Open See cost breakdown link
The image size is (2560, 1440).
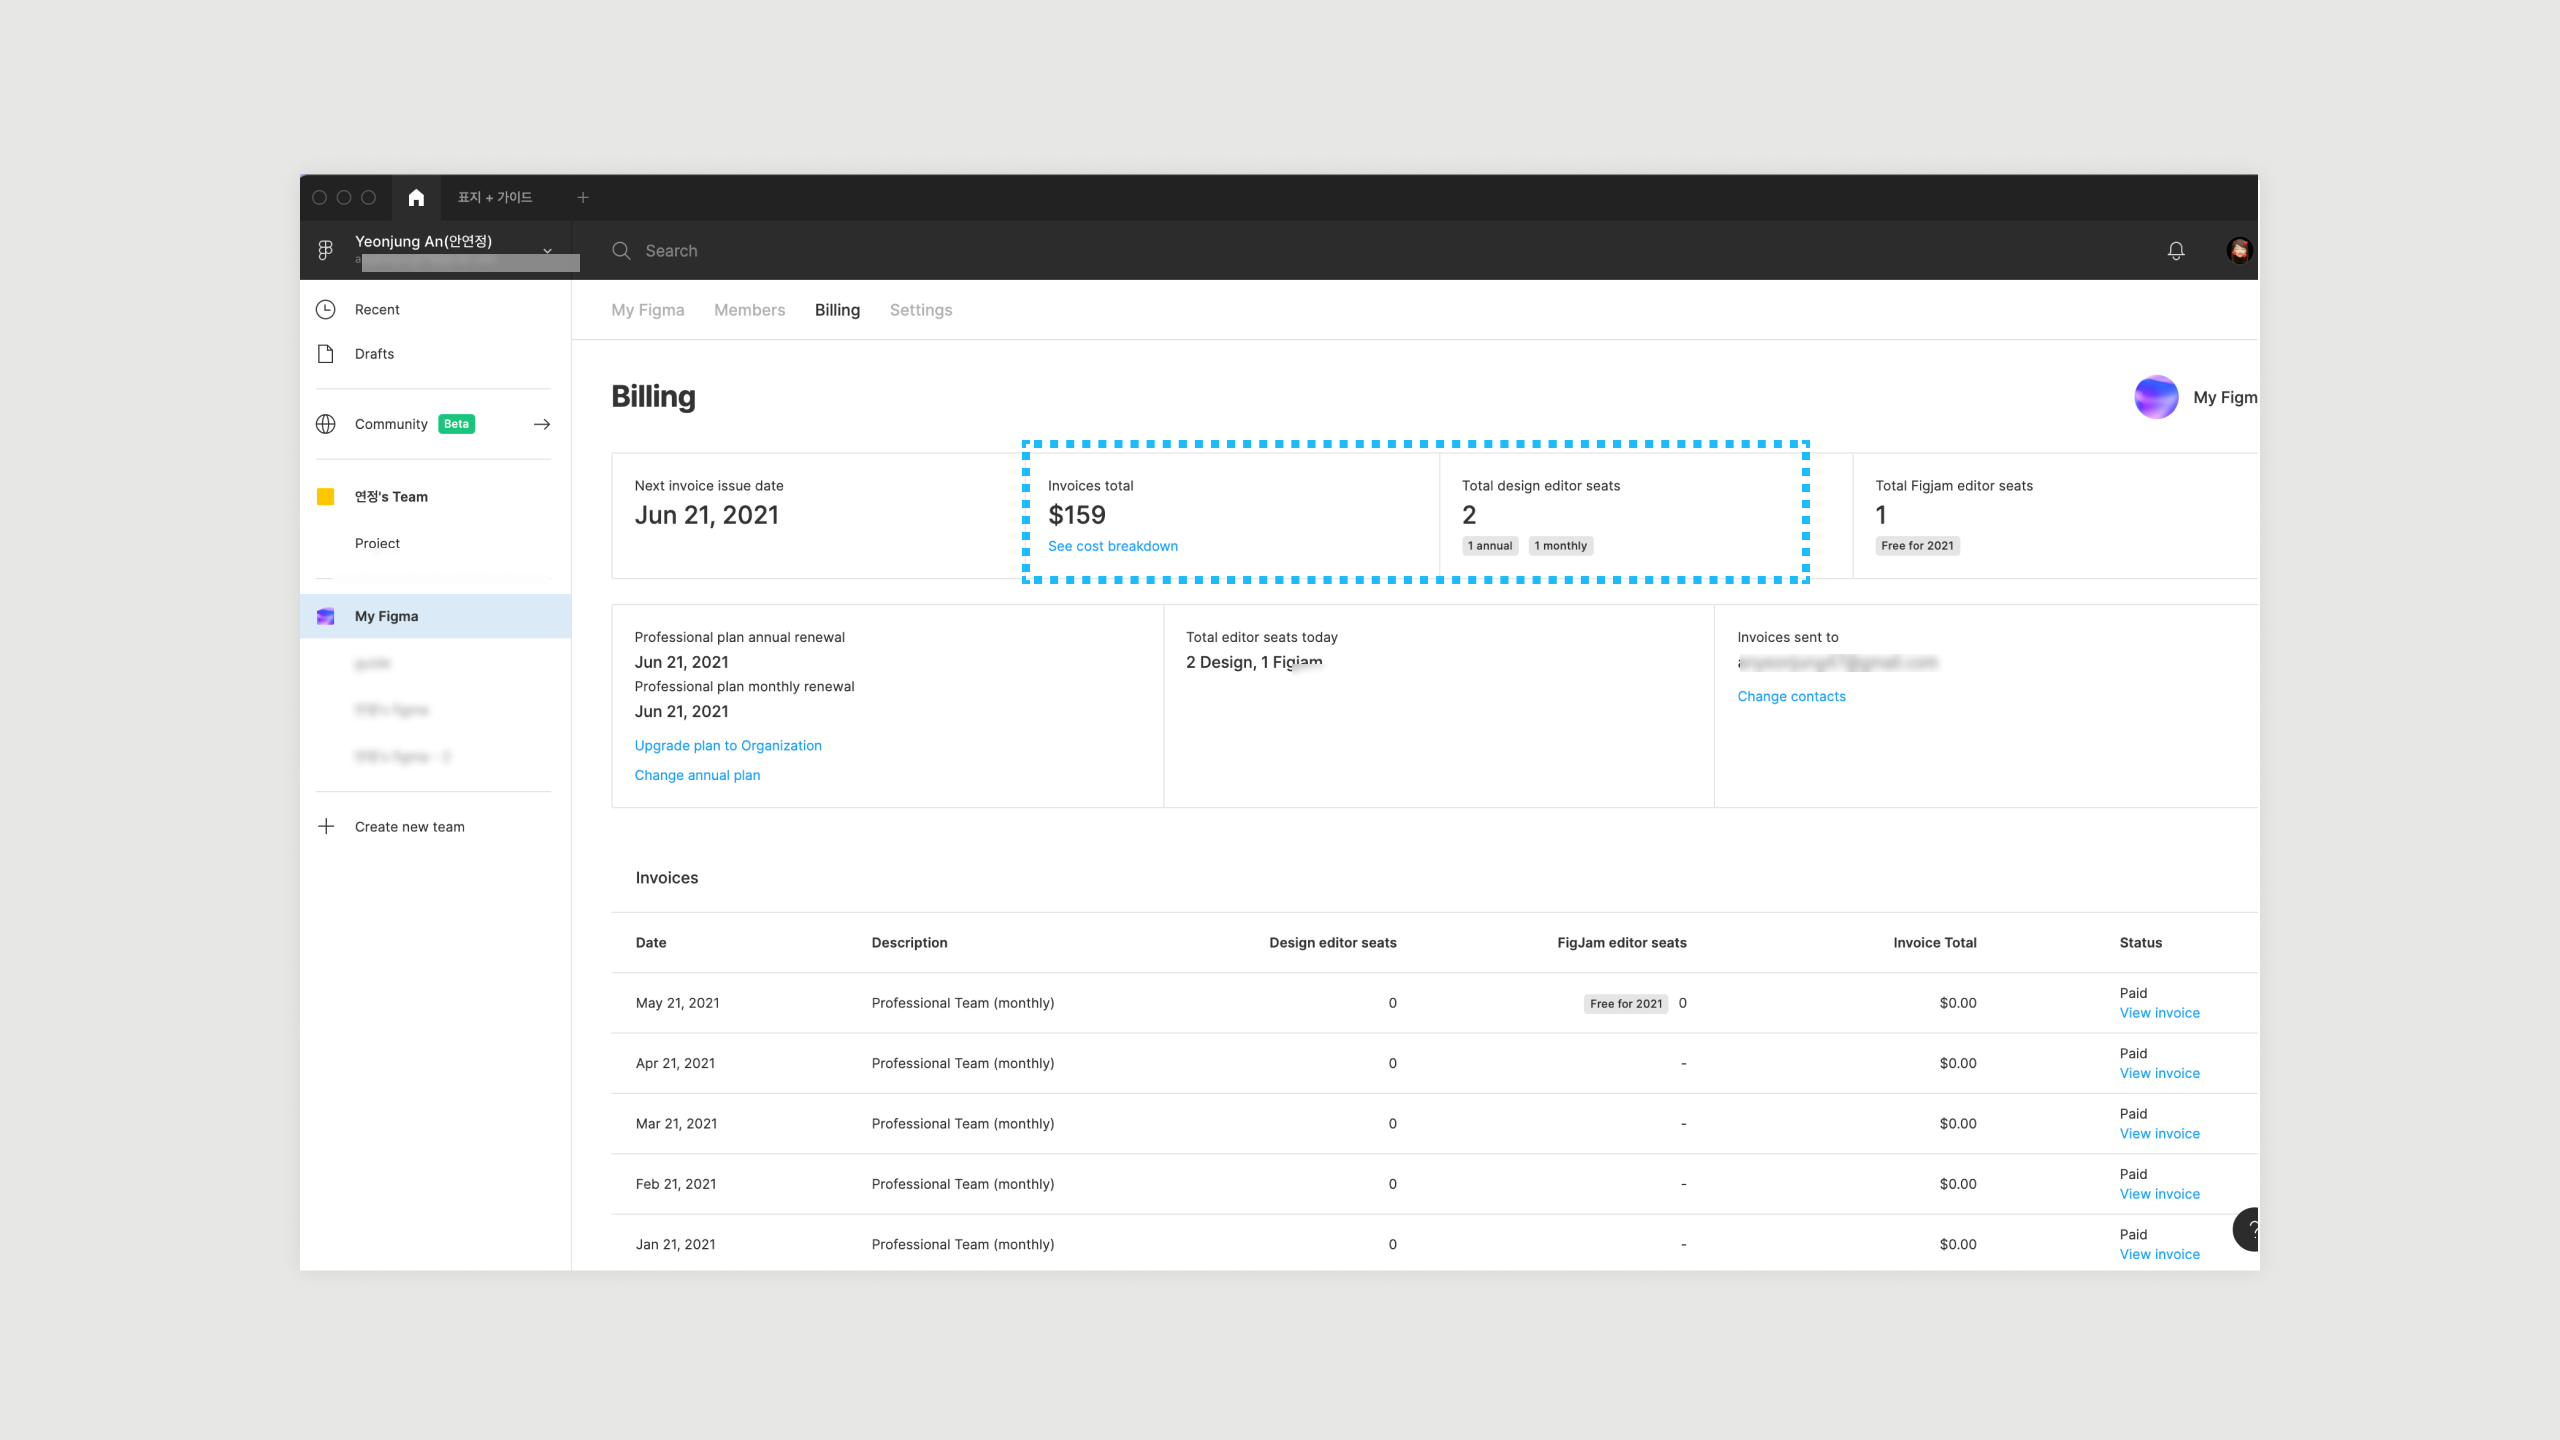point(1113,546)
